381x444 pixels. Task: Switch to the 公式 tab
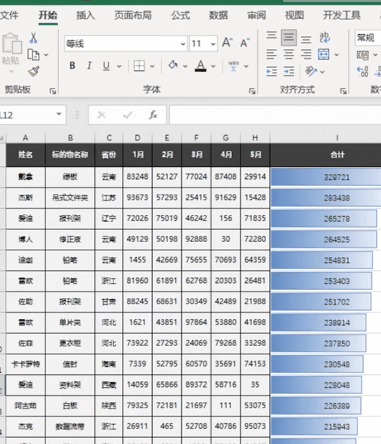pos(180,15)
